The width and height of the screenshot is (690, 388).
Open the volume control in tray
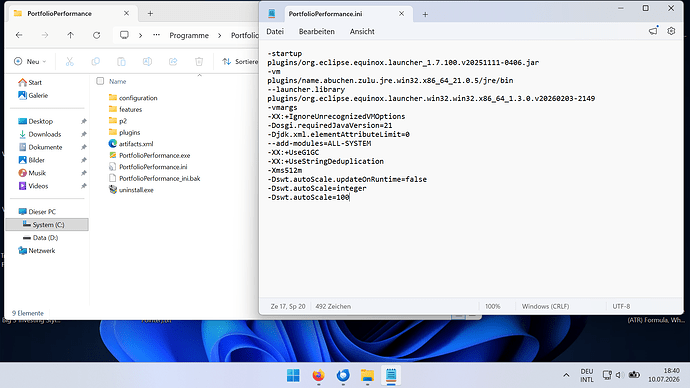tap(620, 375)
